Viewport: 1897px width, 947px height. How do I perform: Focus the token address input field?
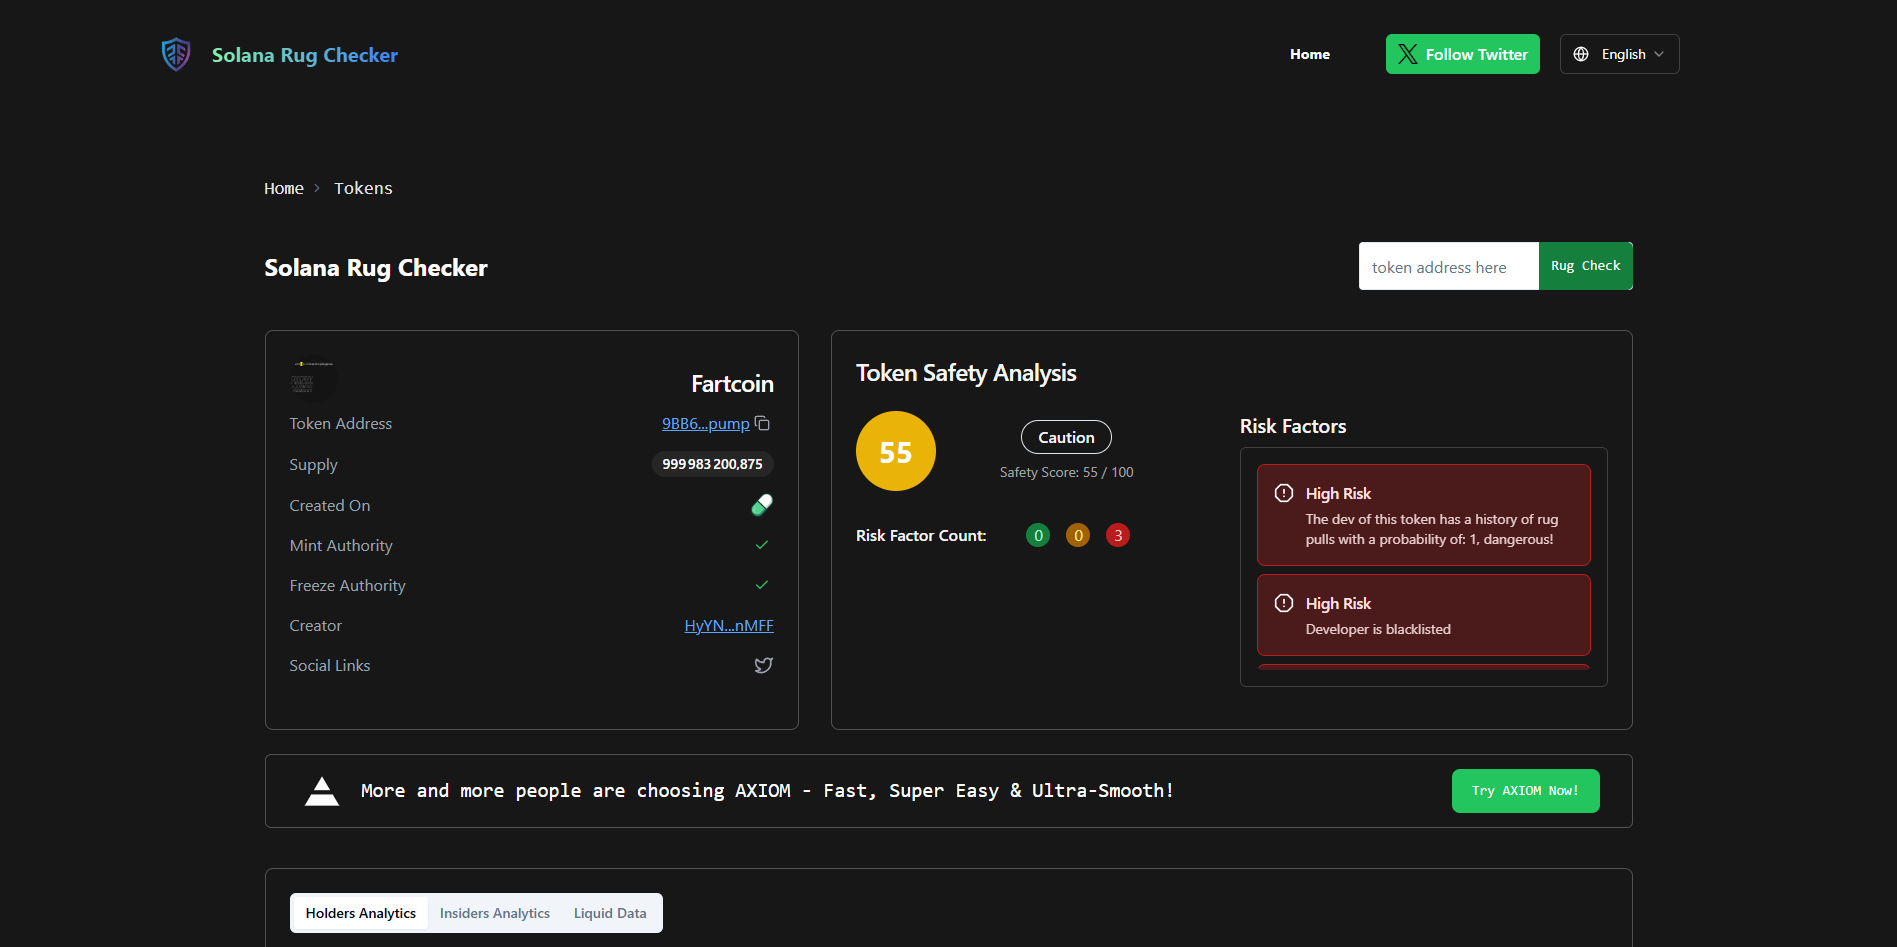coord(1448,267)
